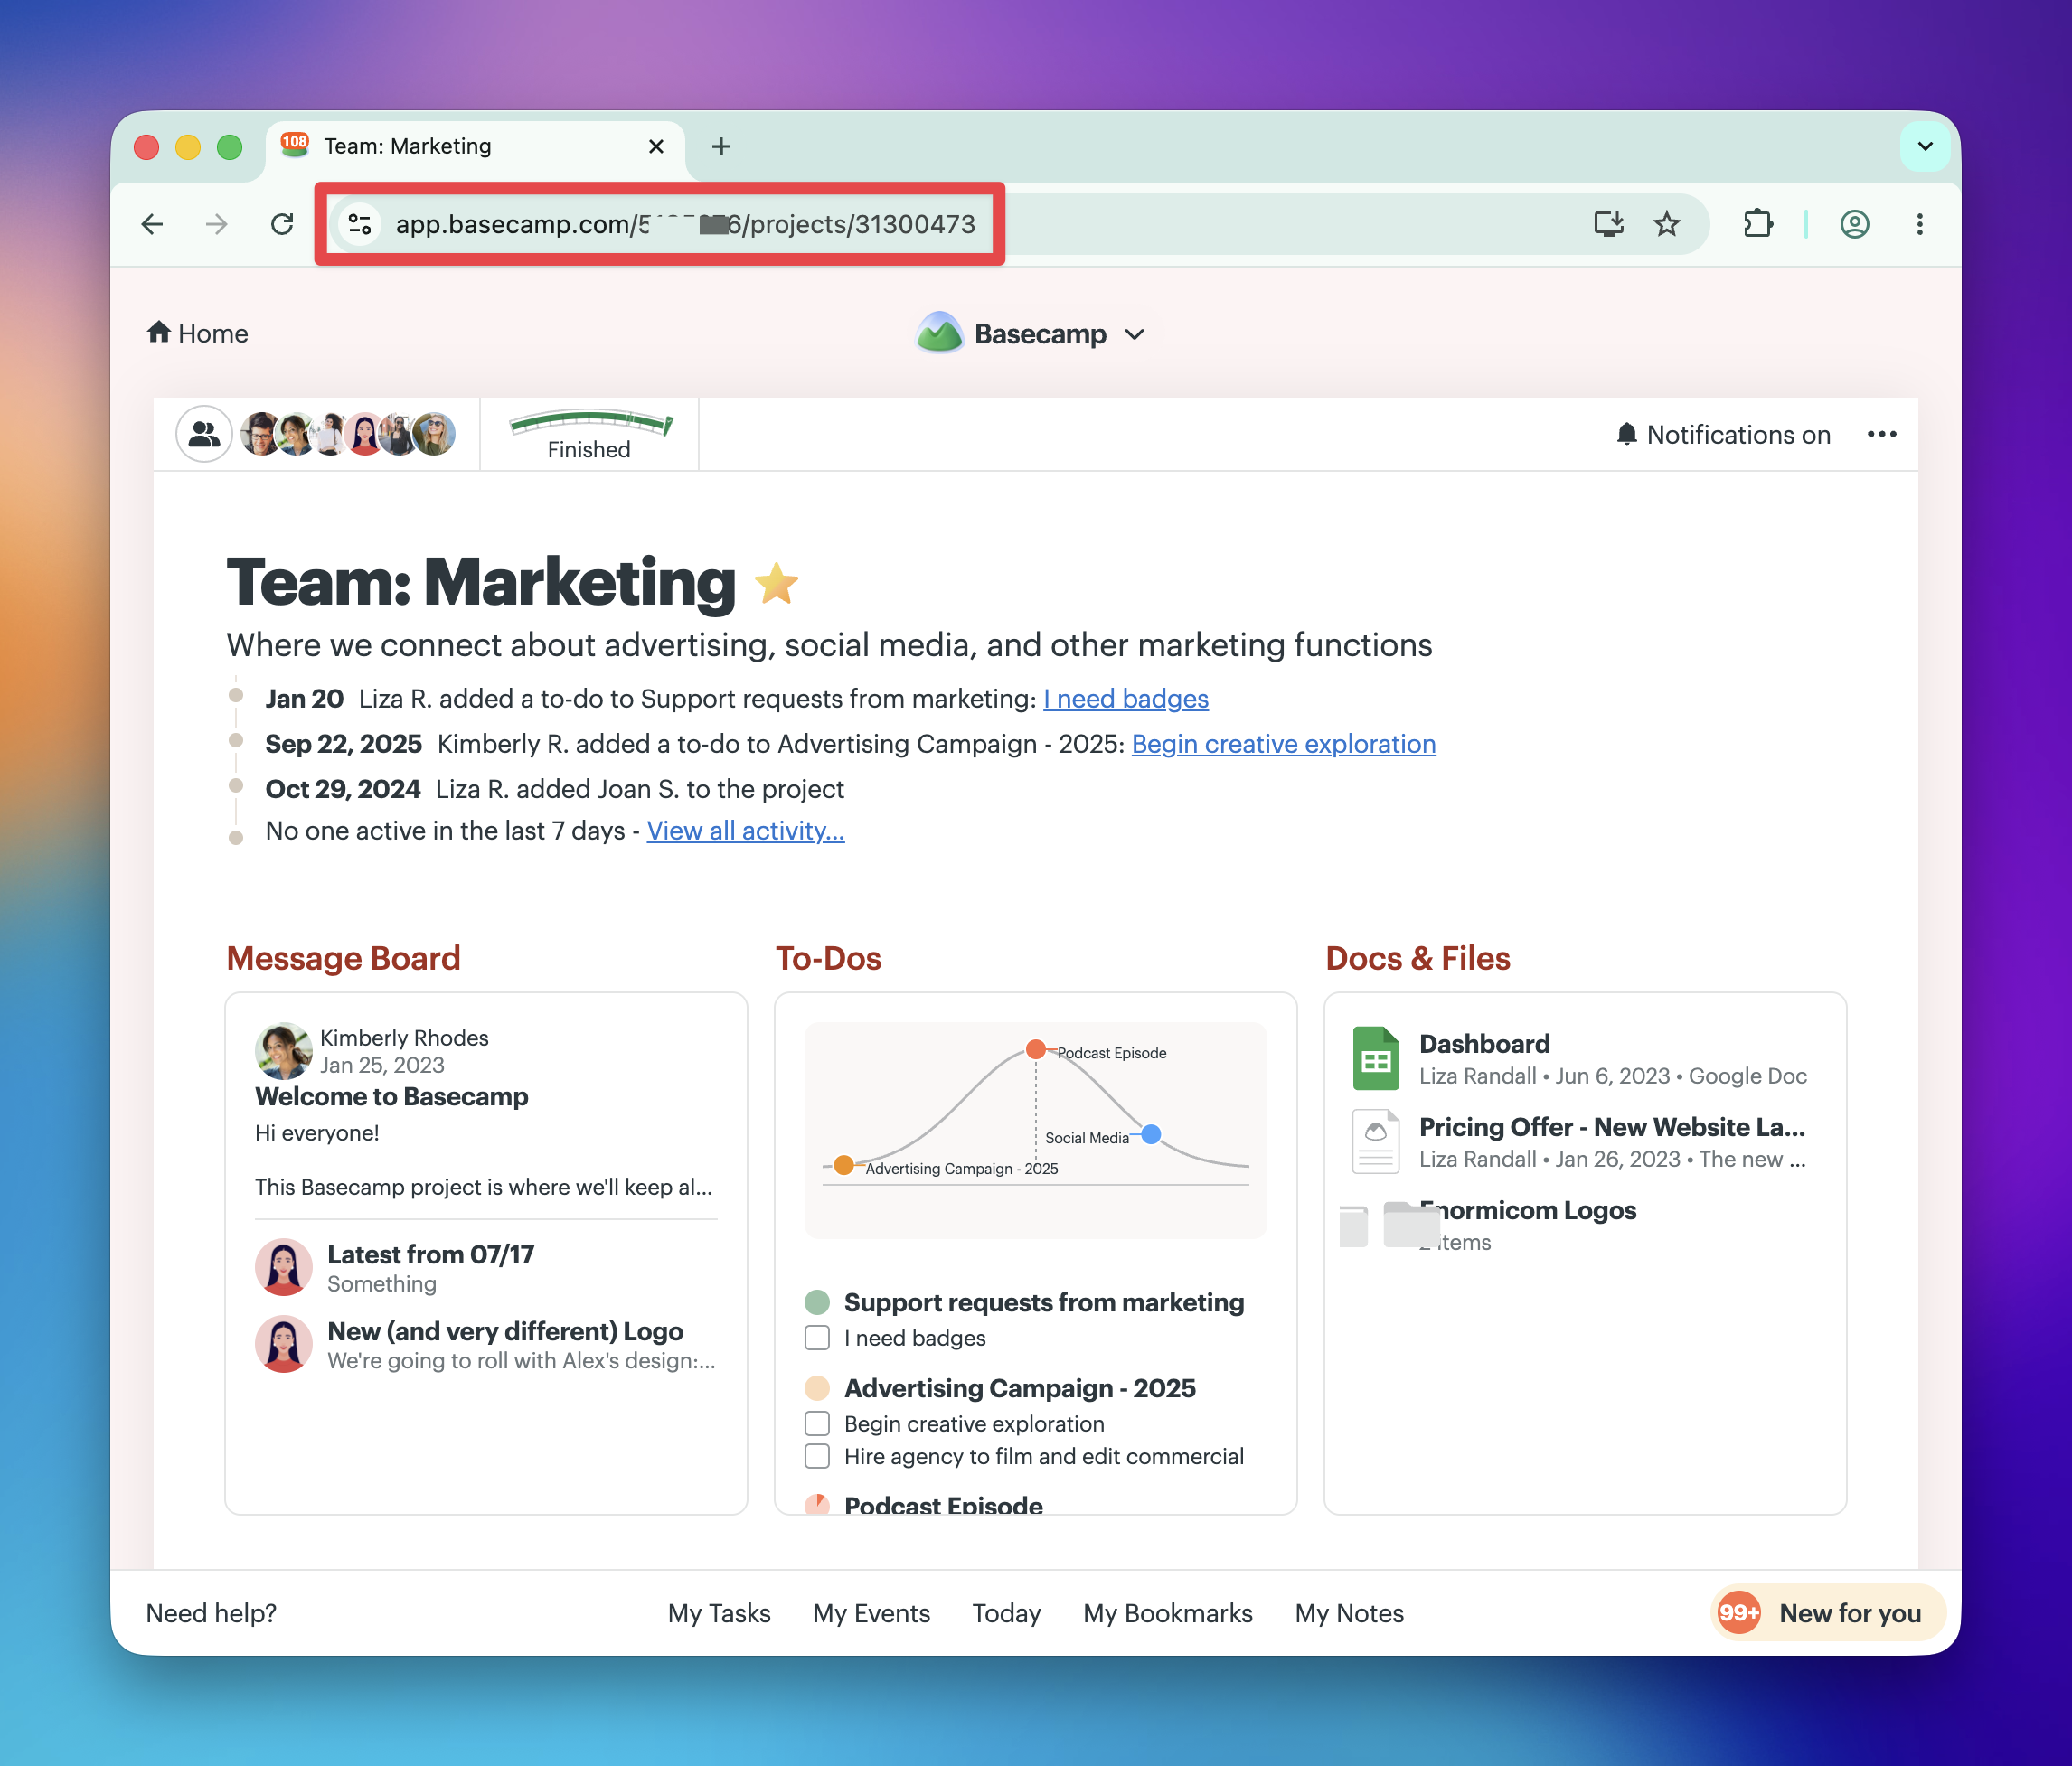The height and width of the screenshot is (1766, 2072).
Task: Open Welcome to Basecamp message
Action: pos(391,1096)
